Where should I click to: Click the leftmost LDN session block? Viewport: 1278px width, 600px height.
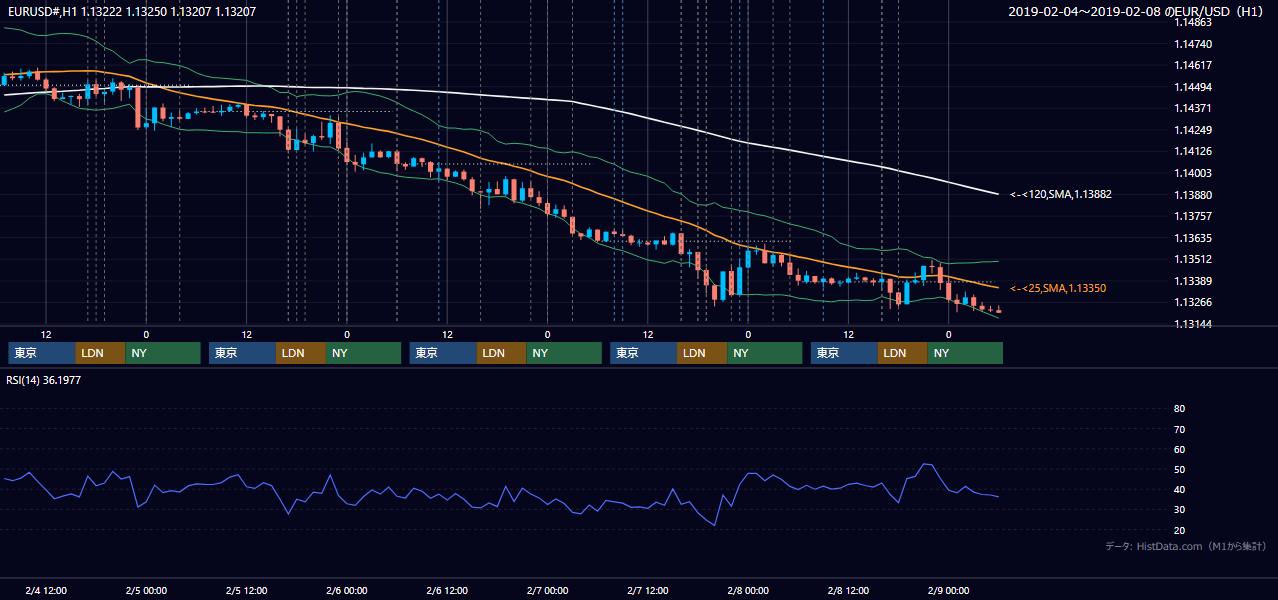tap(101, 353)
